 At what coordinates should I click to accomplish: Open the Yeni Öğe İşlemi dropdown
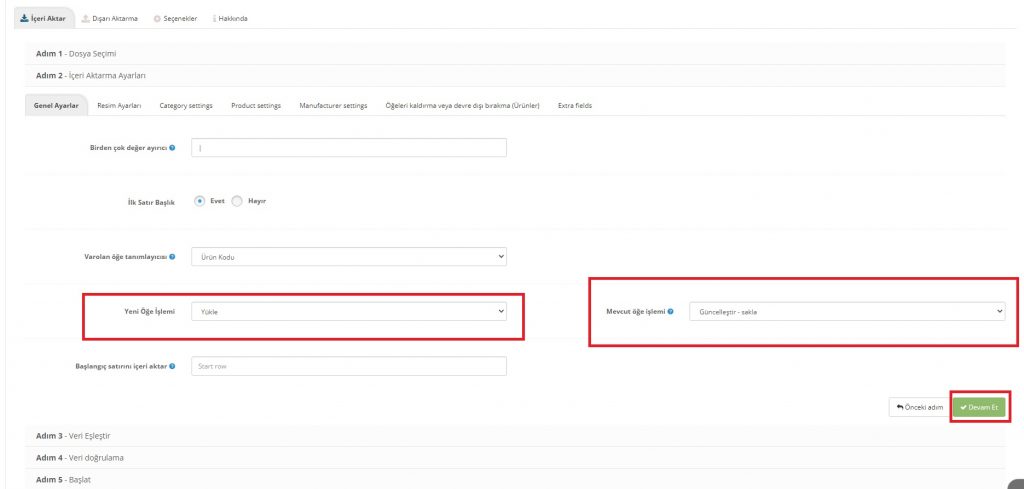tap(349, 311)
